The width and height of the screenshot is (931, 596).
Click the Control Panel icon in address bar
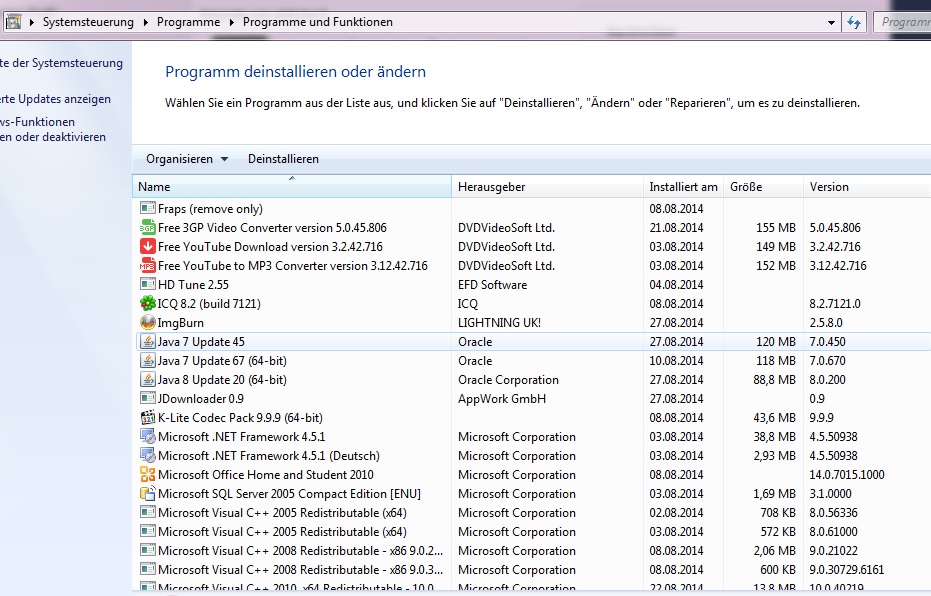(x=13, y=22)
